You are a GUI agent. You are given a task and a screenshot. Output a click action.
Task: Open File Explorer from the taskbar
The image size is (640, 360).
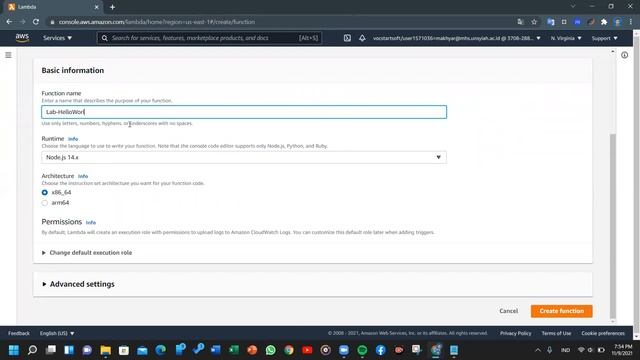pyautogui.click(x=106, y=350)
